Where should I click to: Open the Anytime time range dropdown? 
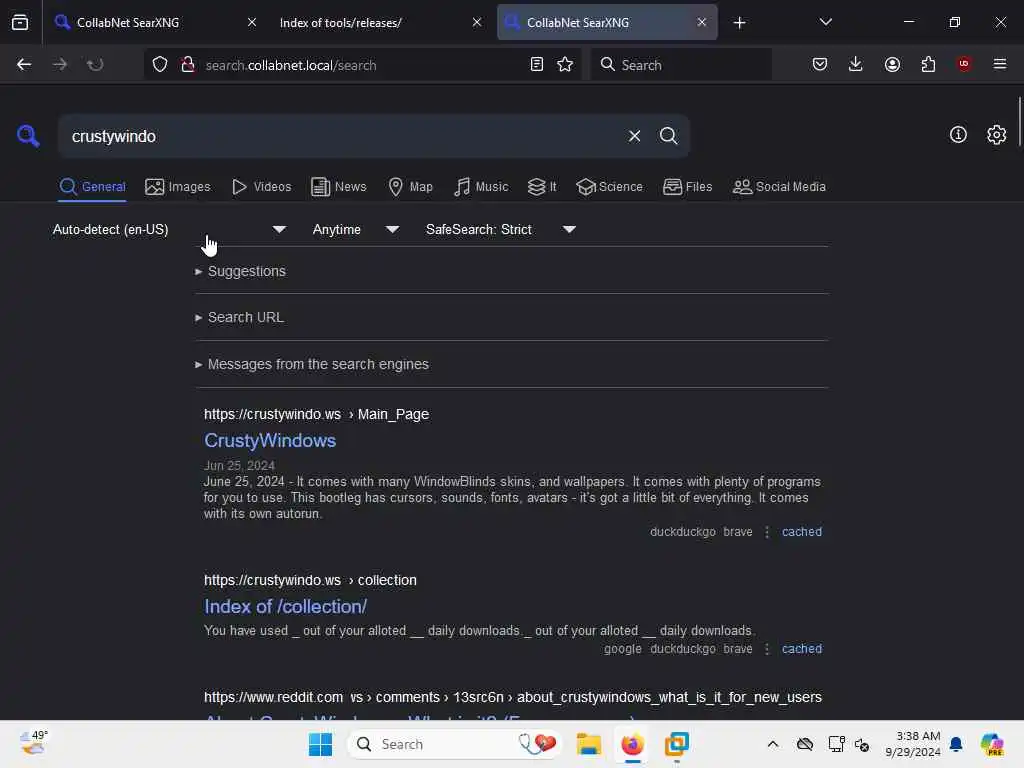click(x=355, y=230)
